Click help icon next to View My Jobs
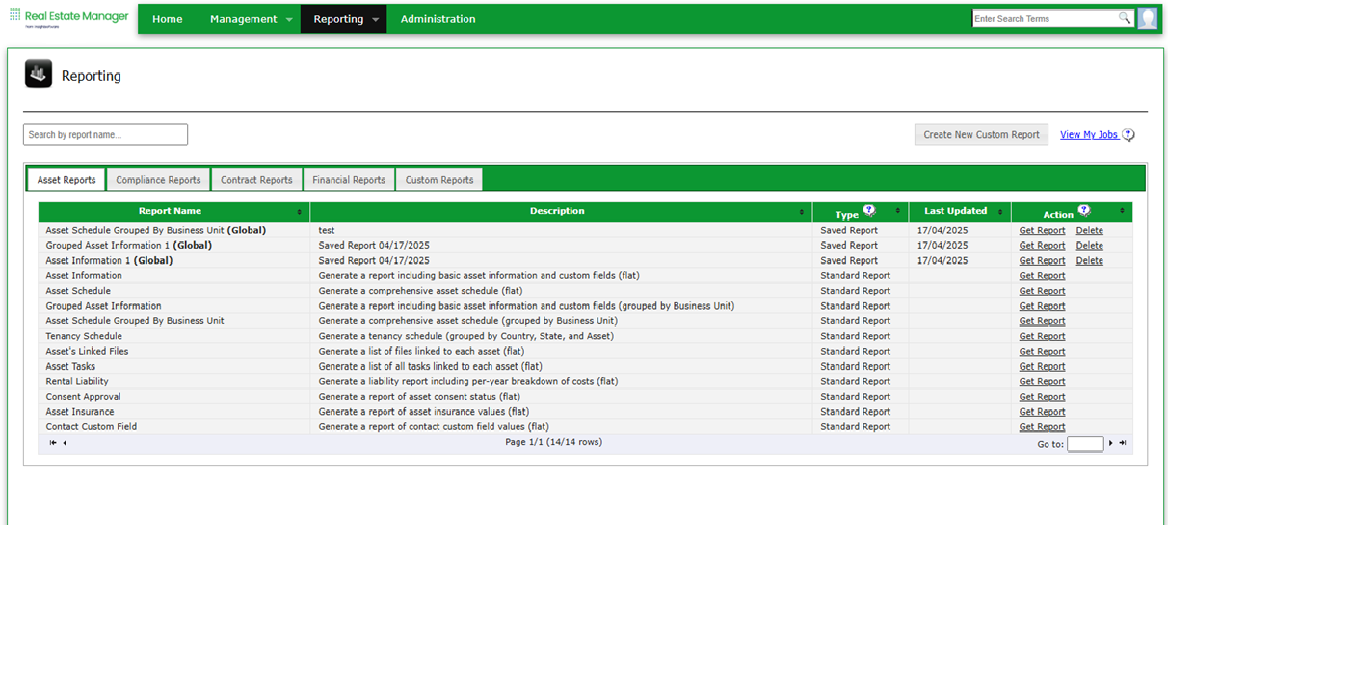This screenshot has height=688, width=1364. (x=1128, y=135)
